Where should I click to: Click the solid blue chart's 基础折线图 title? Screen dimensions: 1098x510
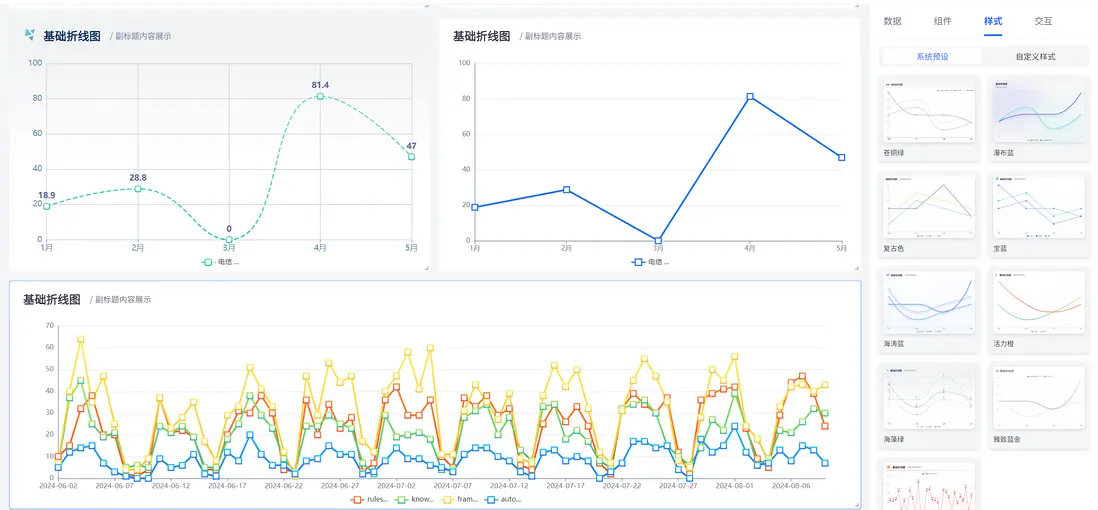pos(482,36)
